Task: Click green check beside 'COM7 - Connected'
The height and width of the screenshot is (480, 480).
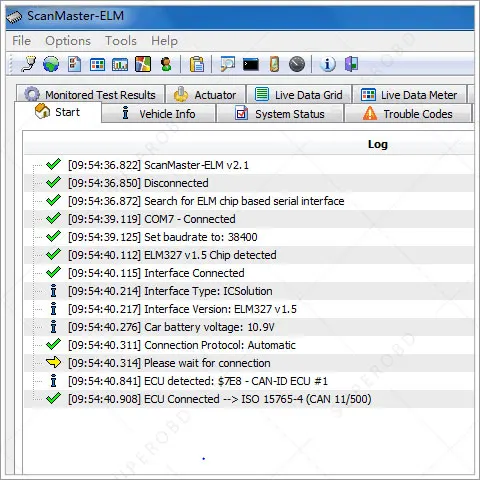Action: [x=53, y=218]
